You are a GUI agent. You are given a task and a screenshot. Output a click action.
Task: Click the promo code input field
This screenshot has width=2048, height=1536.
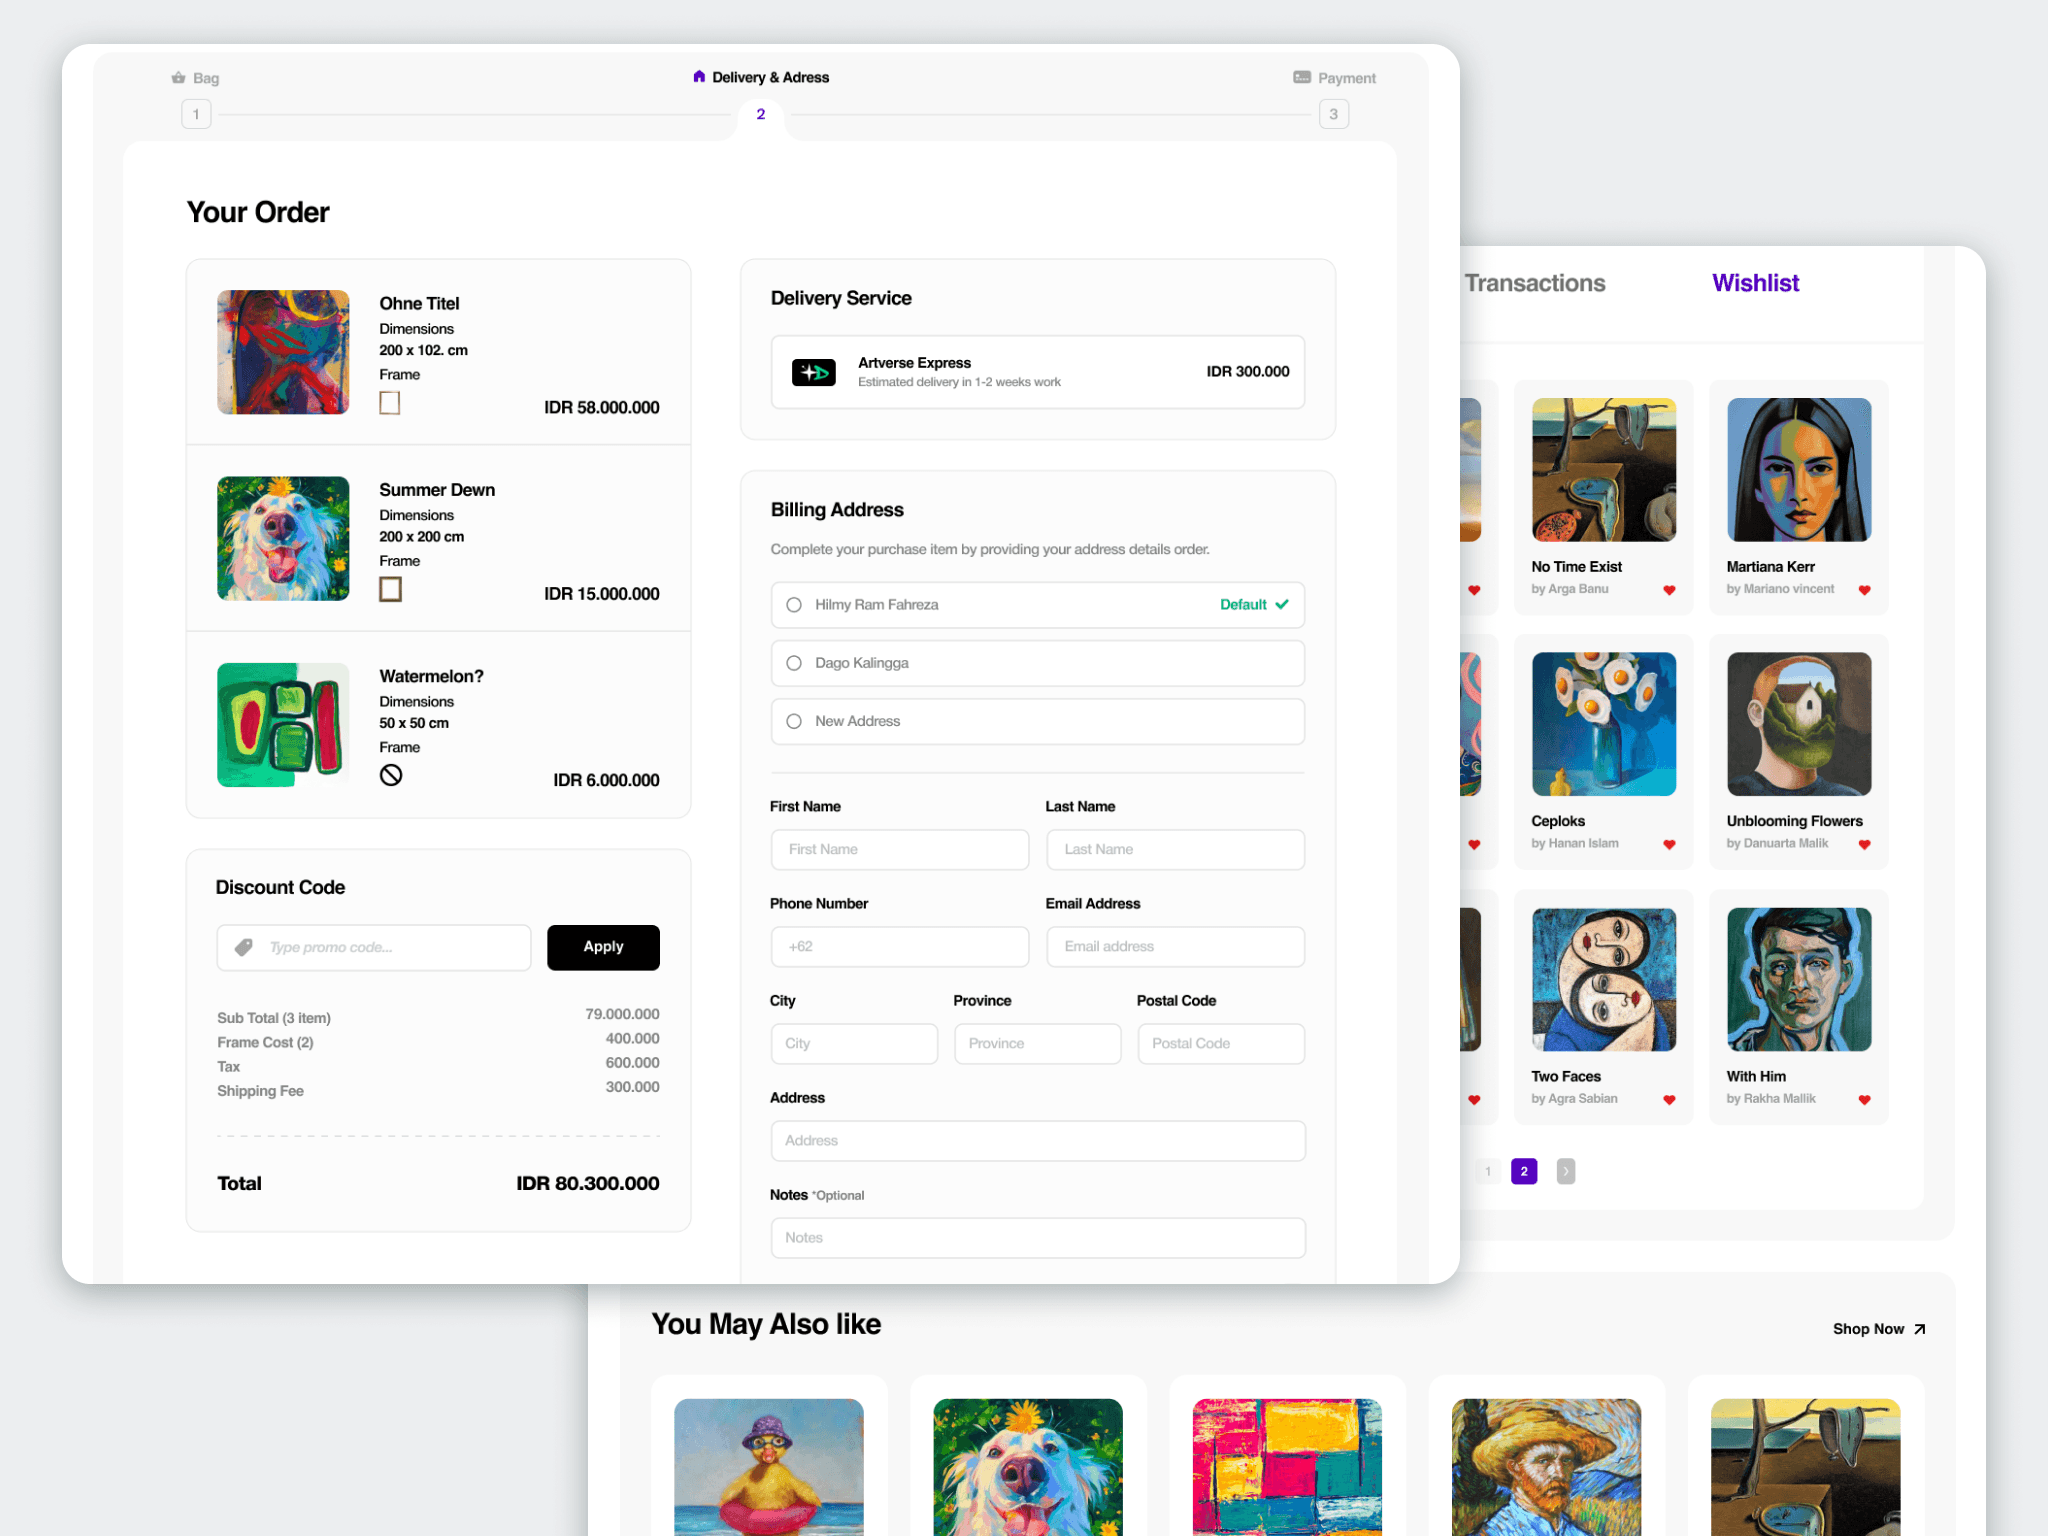(390, 947)
